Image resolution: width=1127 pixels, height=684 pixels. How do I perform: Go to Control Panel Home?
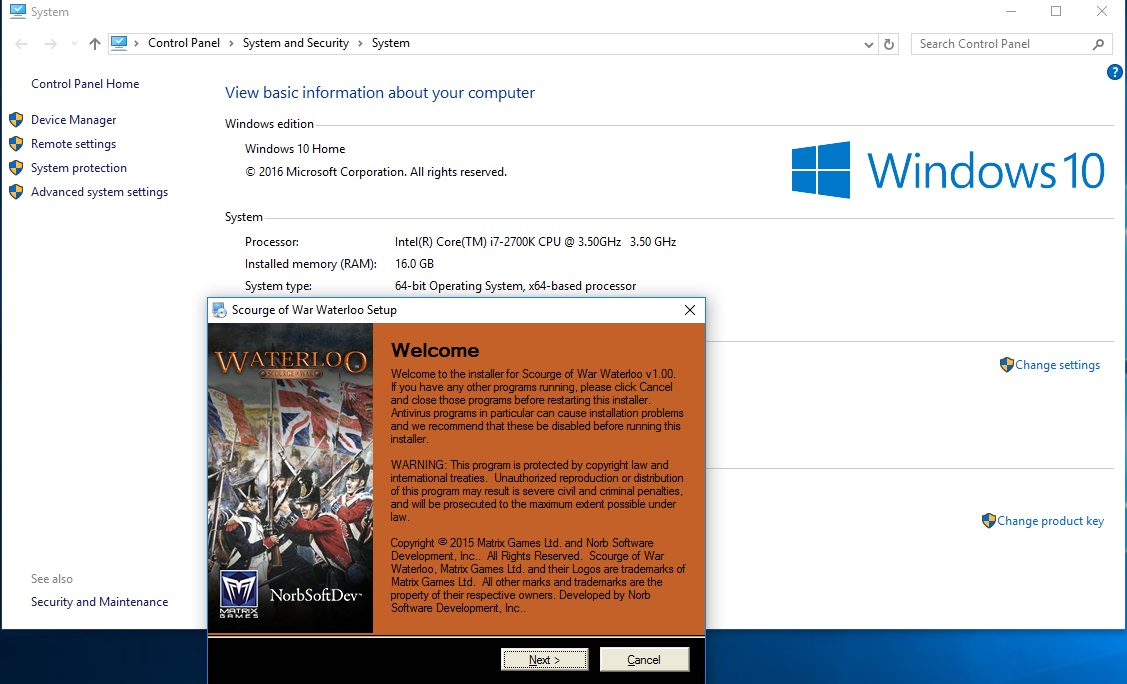pos(85,84)
